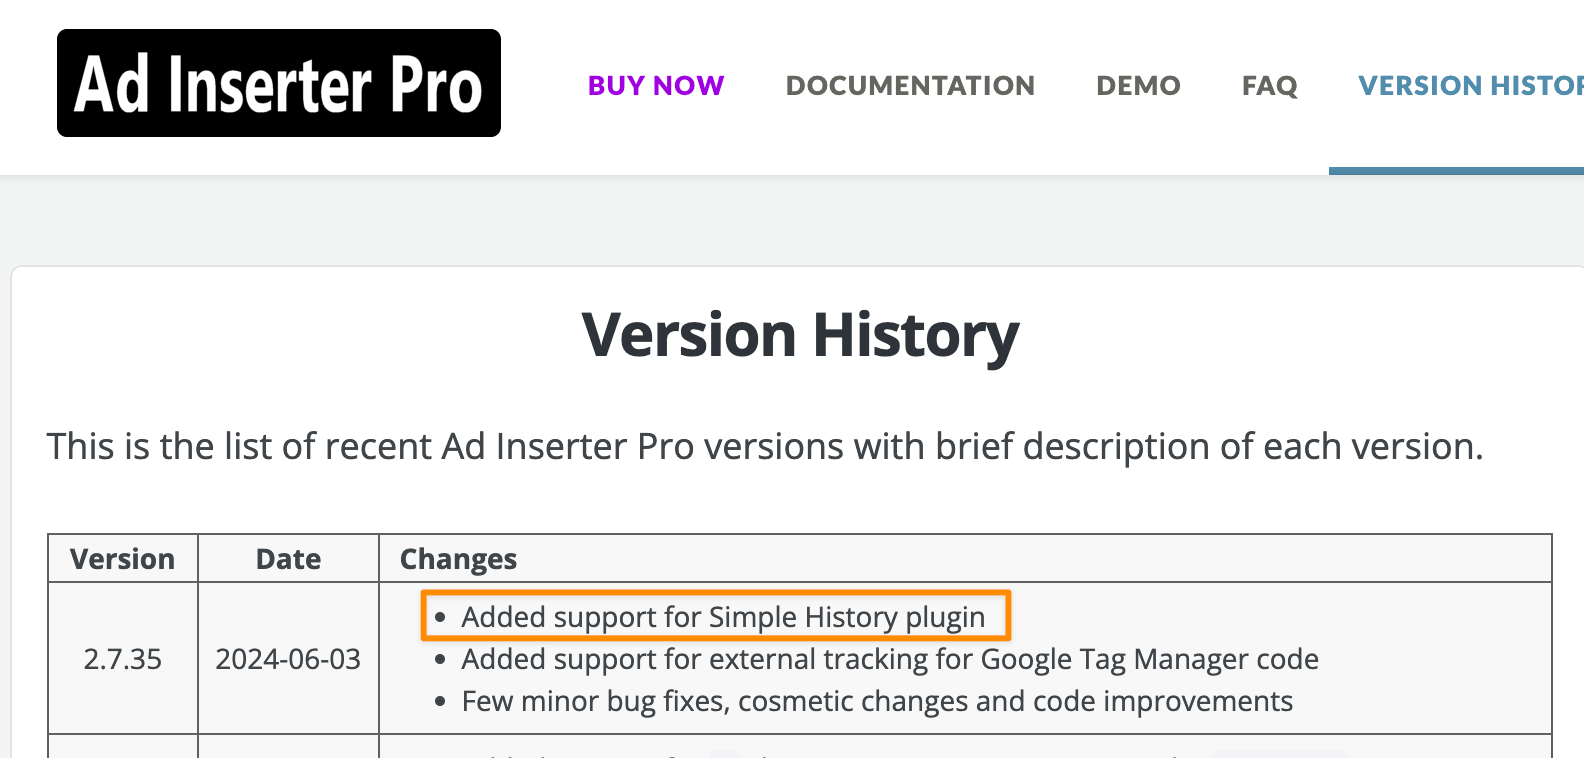Open the BUY NOW page
This screenshot has height=758, width=1584.
point(655,85)
